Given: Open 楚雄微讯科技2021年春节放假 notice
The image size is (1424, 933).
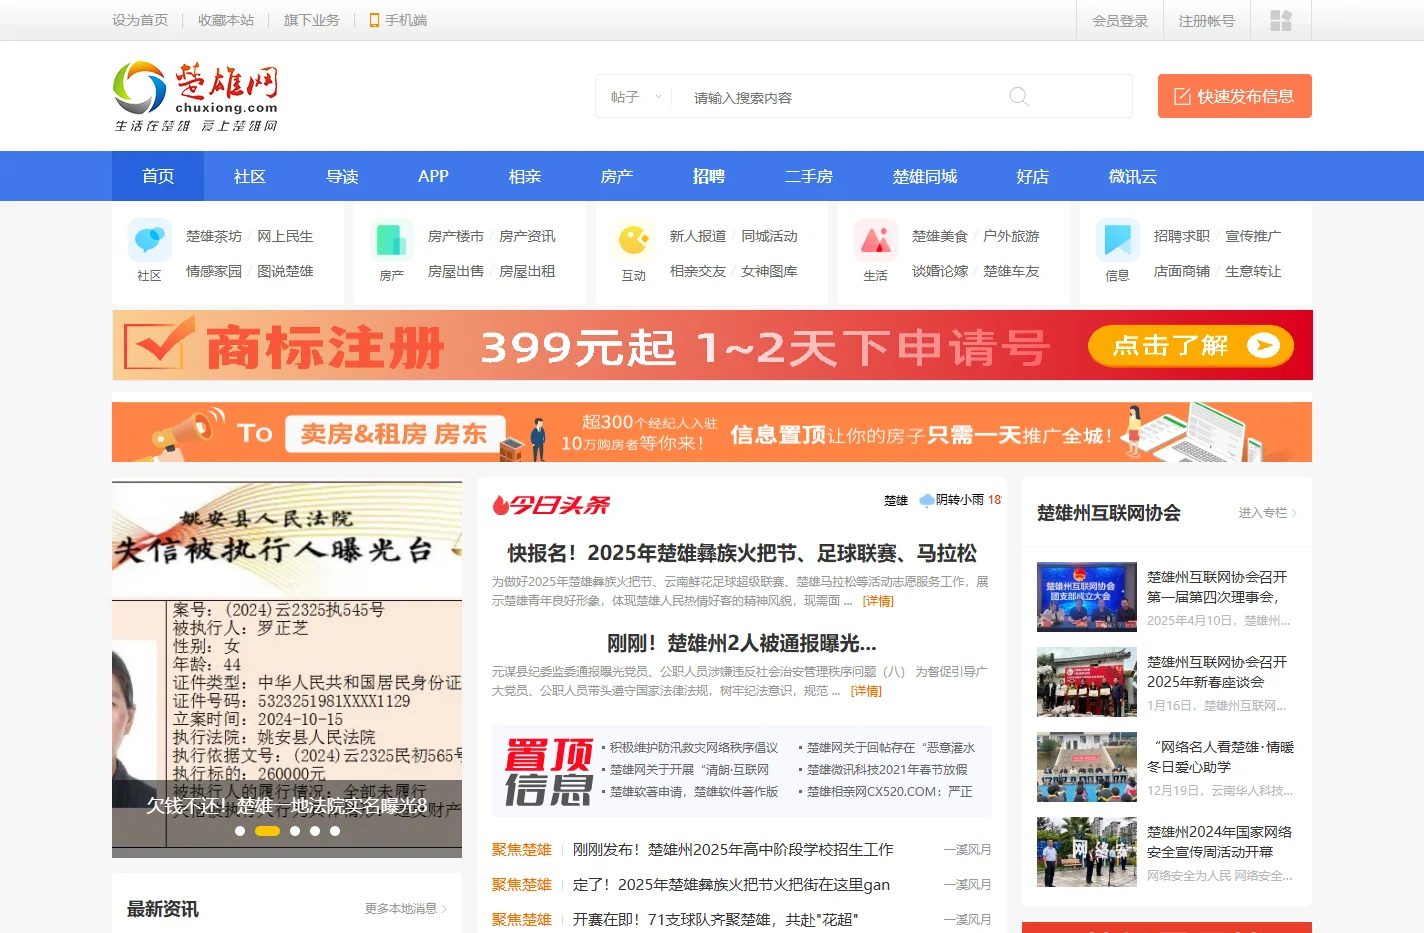Looking at the screenshot, I should click(x=887, y=770).
